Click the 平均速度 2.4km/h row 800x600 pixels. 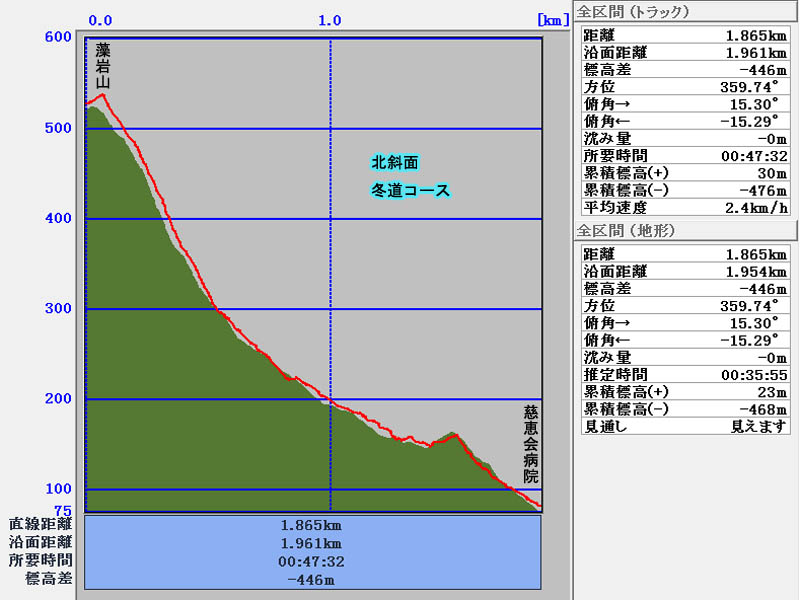[x=685, y=208]
